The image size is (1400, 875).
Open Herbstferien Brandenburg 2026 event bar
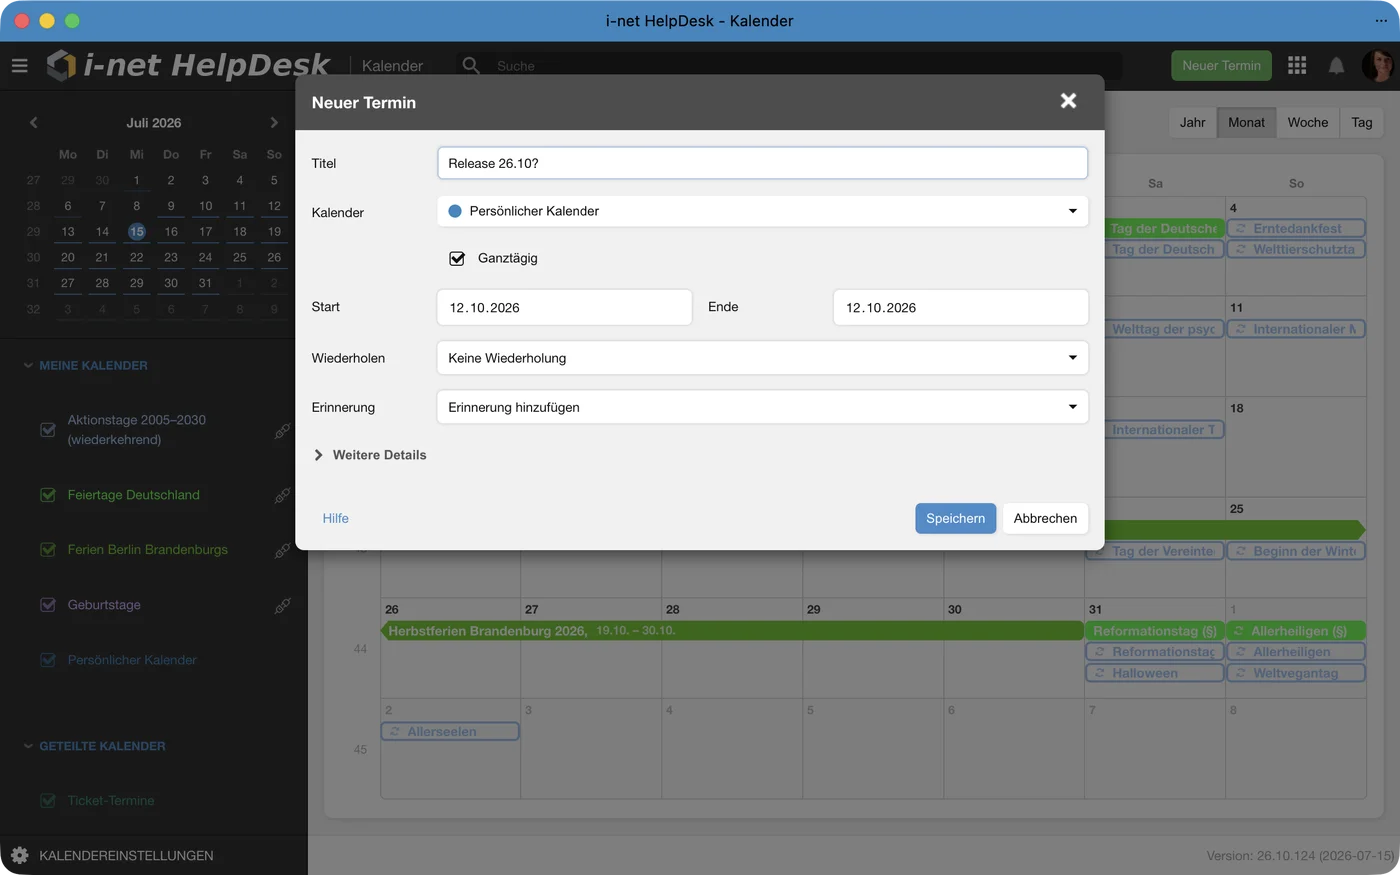(732, 631)
